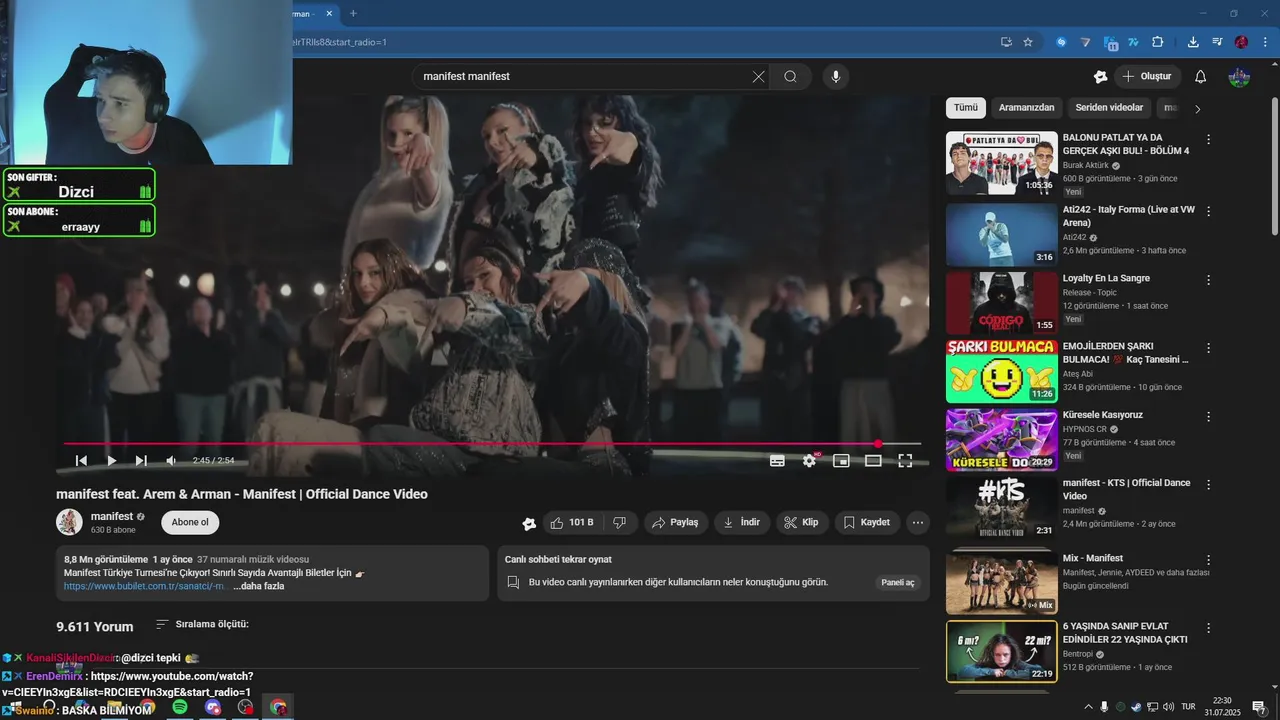
Task: Open Chrome three-dot menu
Action: point(1264,42)
